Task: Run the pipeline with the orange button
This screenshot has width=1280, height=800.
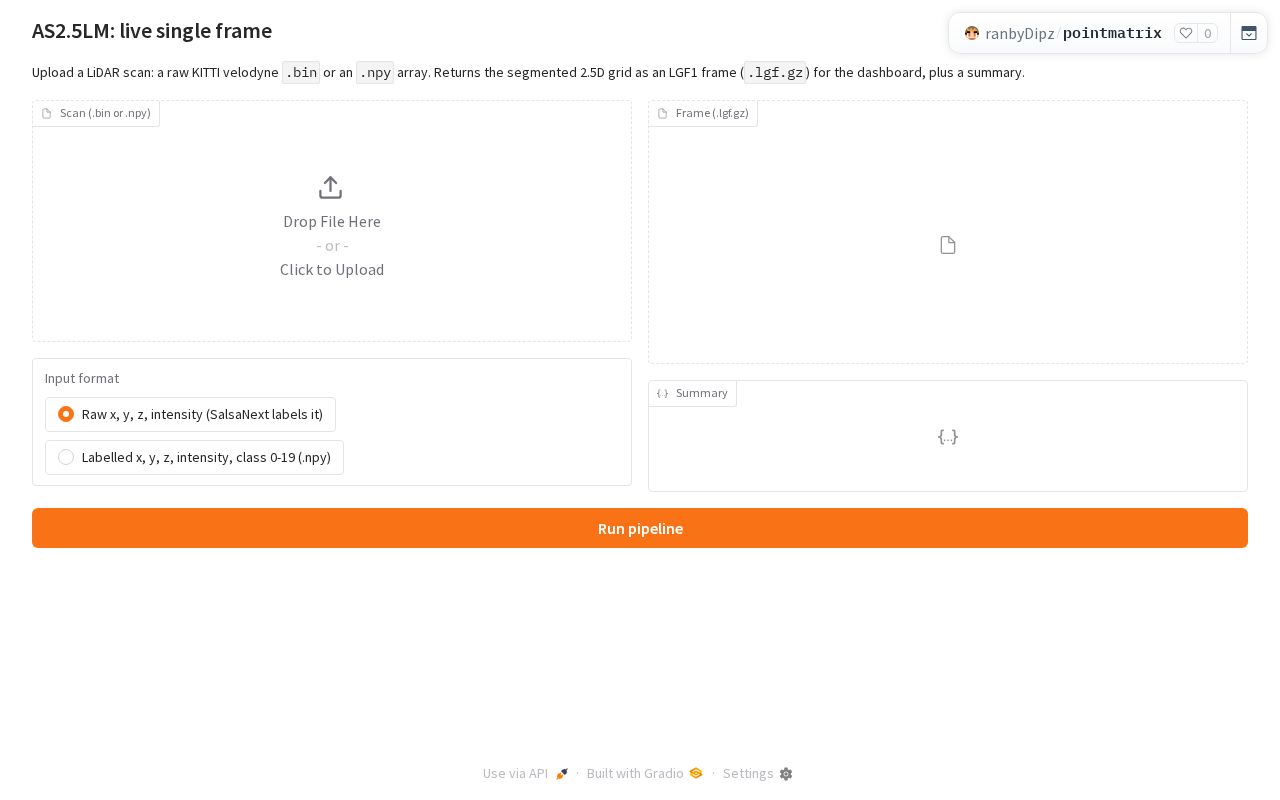Action: click(640, 528)
